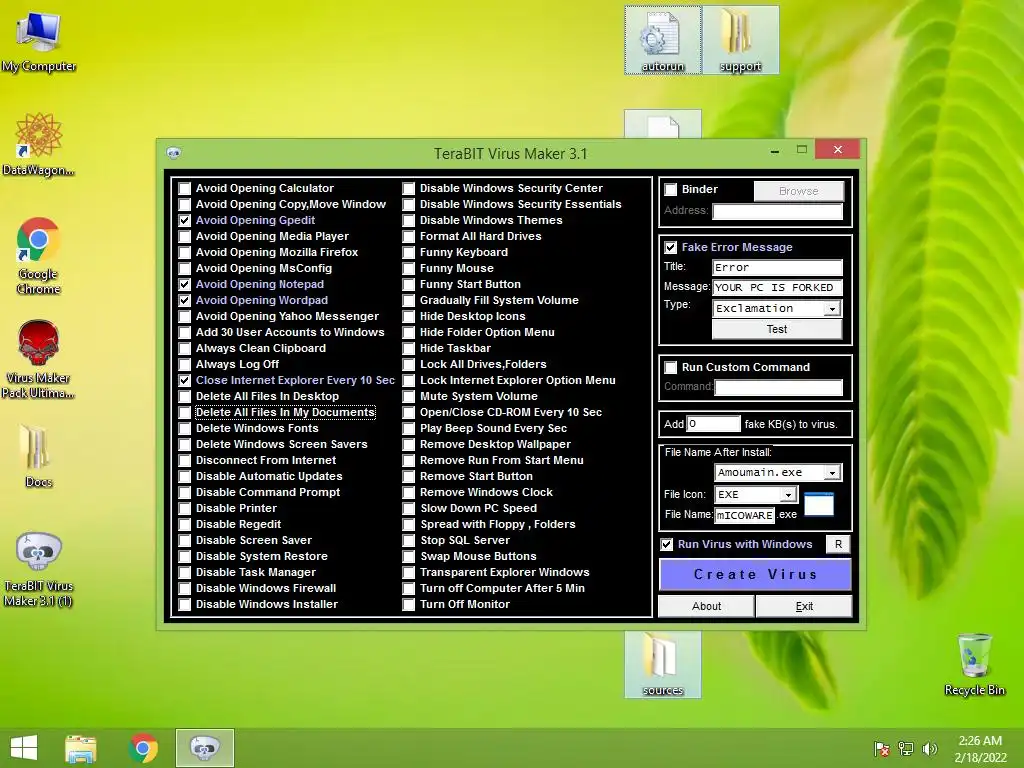Select TeraBIT Virus Maker 3.1 (1) desktop icon

click(39, 569)
